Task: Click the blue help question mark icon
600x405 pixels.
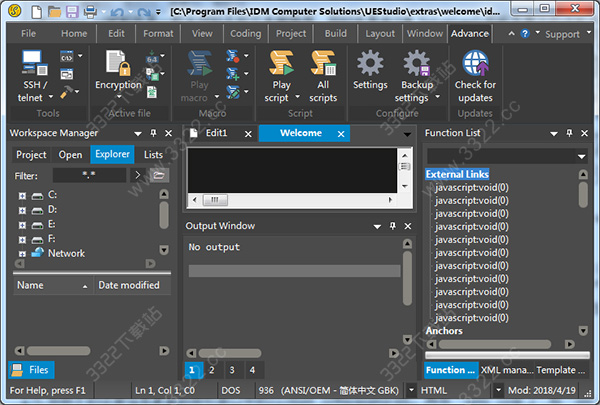Action: click(x=525, y=34)
